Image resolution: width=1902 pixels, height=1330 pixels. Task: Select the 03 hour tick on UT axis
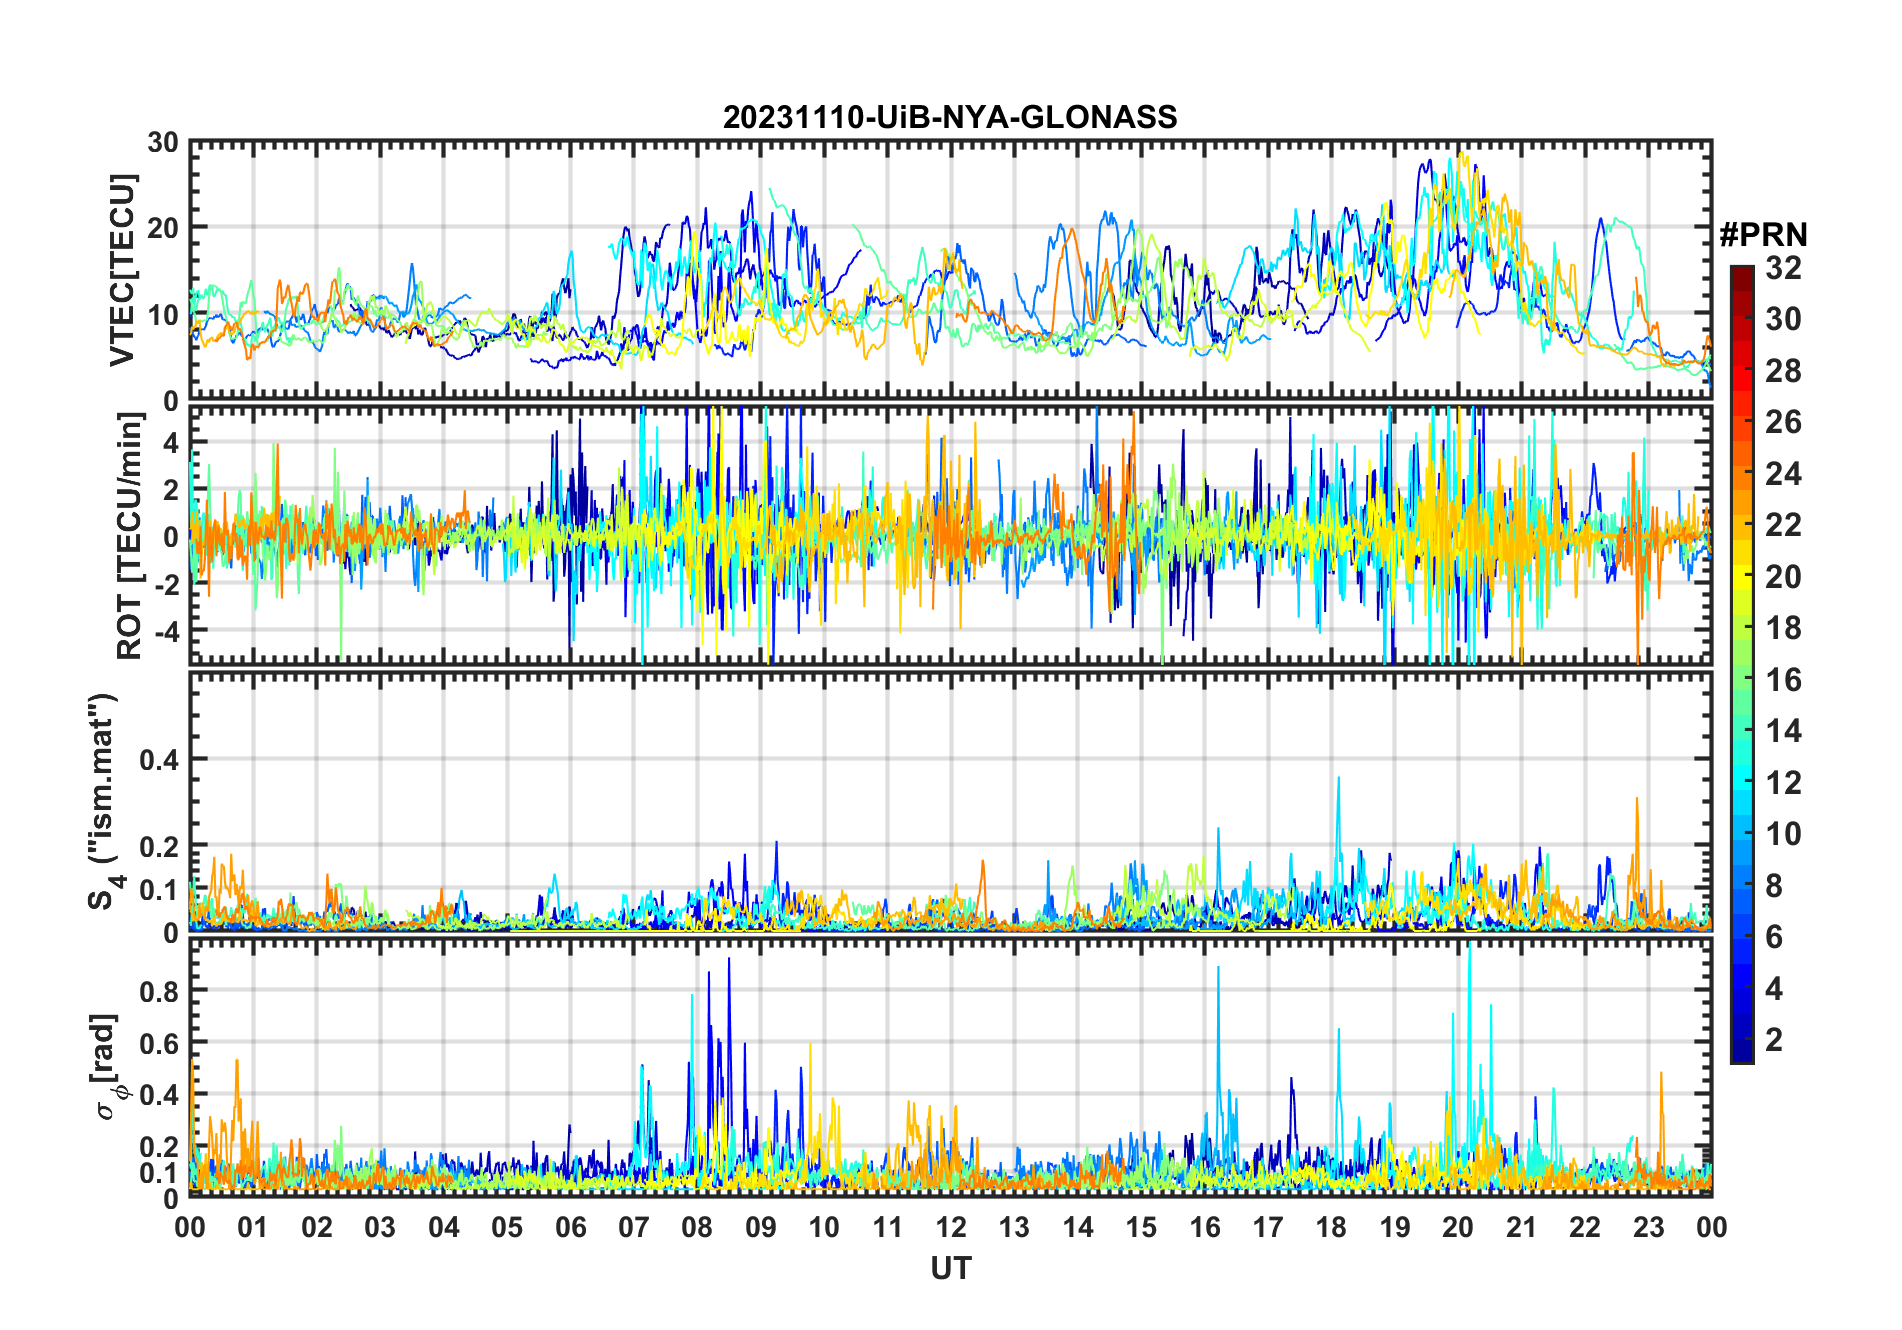pyautogui.click(x=380, y=1227)
